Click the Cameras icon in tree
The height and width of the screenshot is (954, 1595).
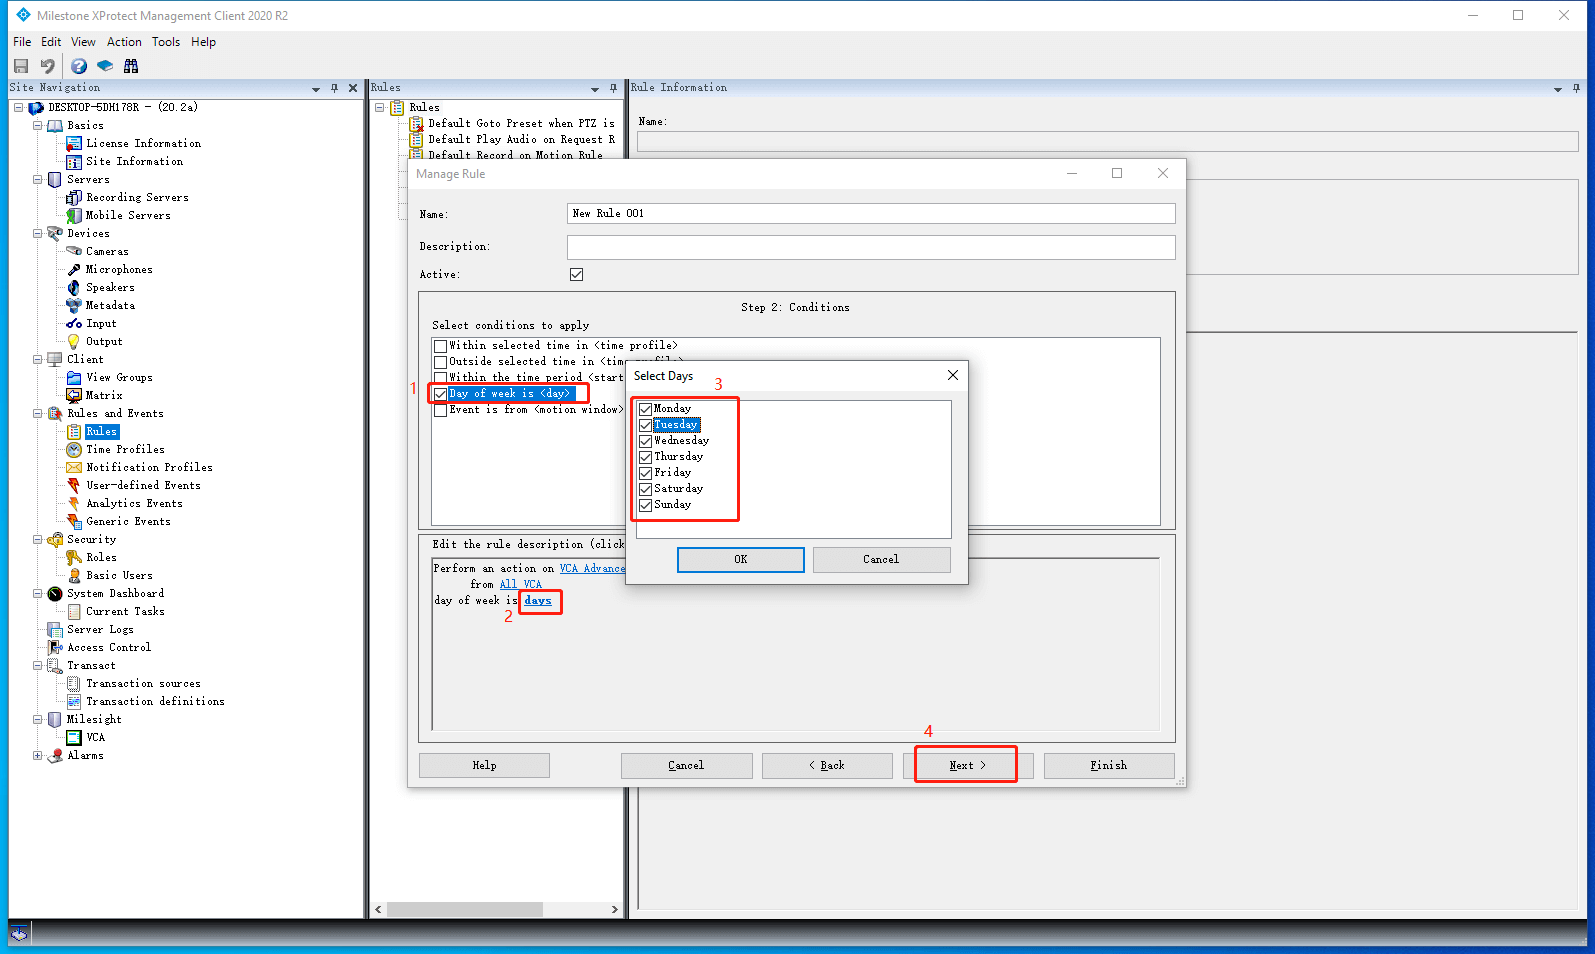74,252
